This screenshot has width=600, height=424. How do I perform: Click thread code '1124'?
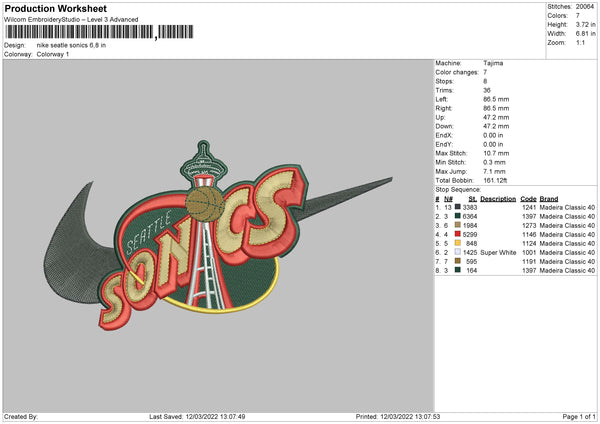pyautogui.click(x=529, y=243)
